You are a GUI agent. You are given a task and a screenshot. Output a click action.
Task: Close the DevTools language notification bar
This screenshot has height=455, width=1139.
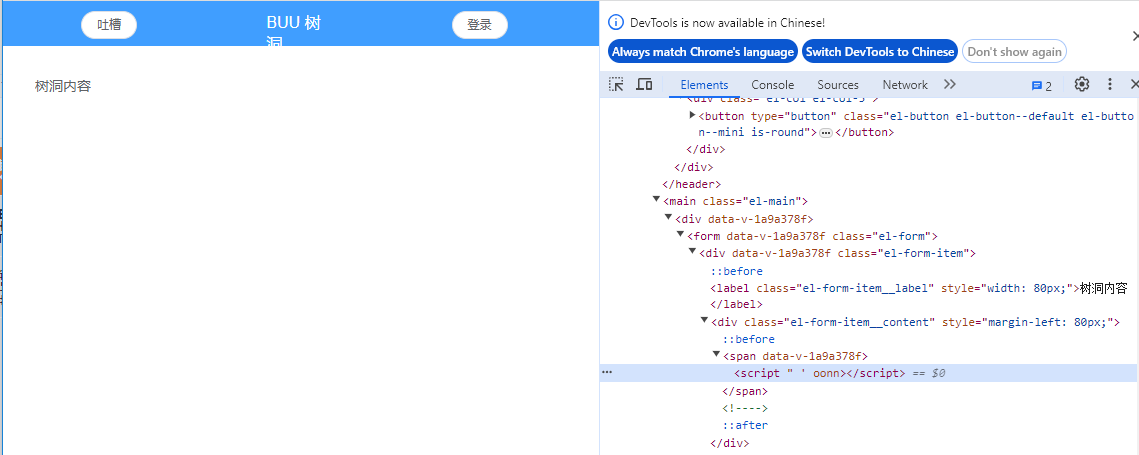(1134, 36)
